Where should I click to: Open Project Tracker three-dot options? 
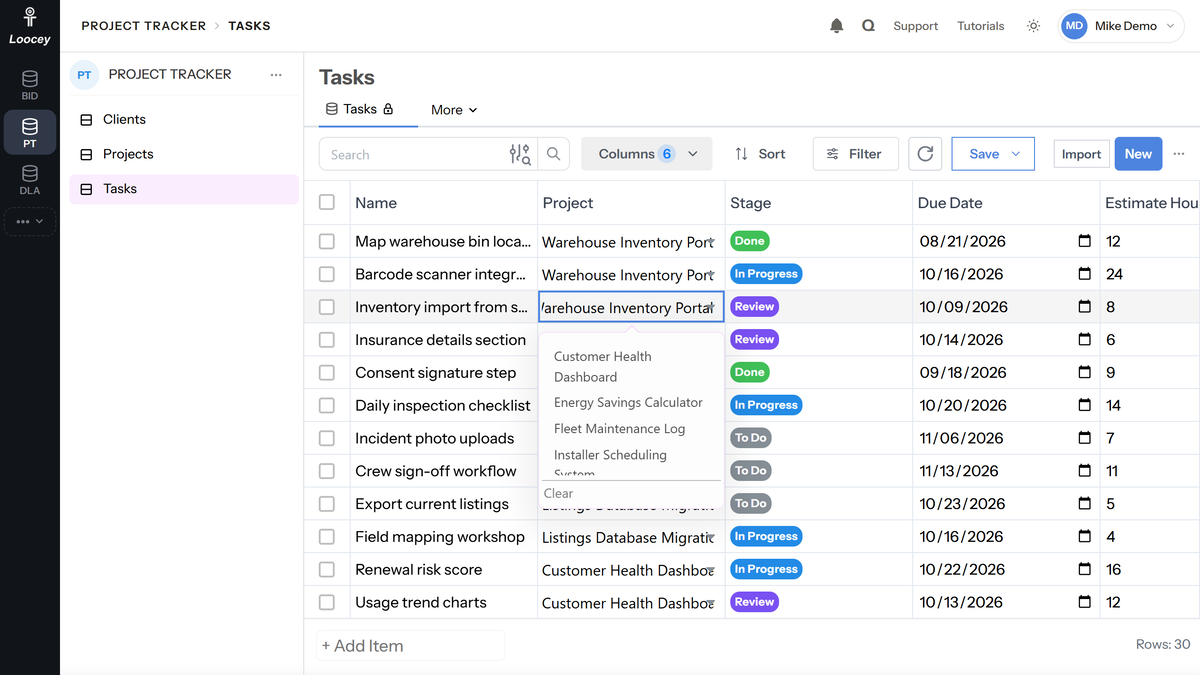click(276, 75)
